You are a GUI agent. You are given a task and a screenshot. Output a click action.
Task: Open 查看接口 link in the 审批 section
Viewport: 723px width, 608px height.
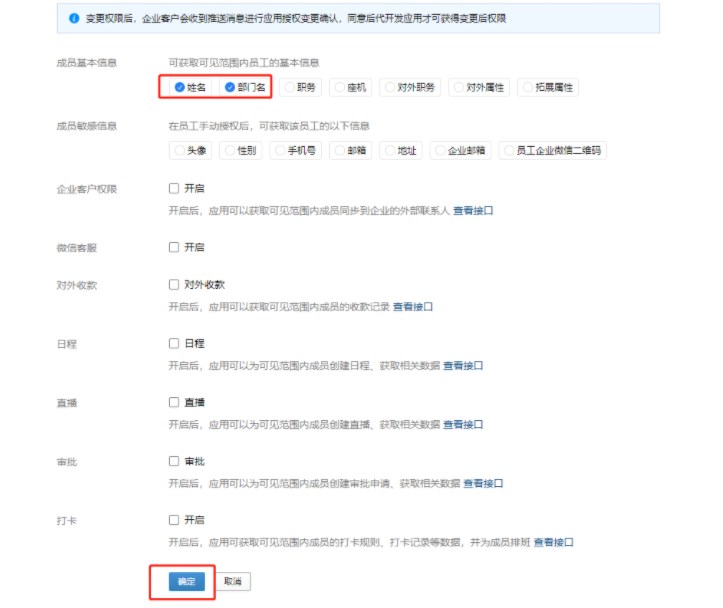pos(483,484)
